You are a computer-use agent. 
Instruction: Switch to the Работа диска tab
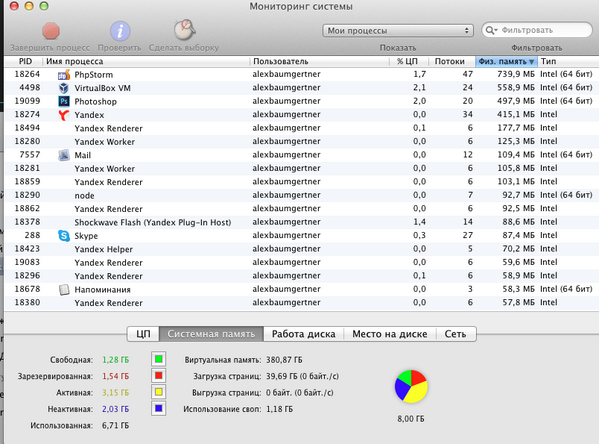[304, 334]
